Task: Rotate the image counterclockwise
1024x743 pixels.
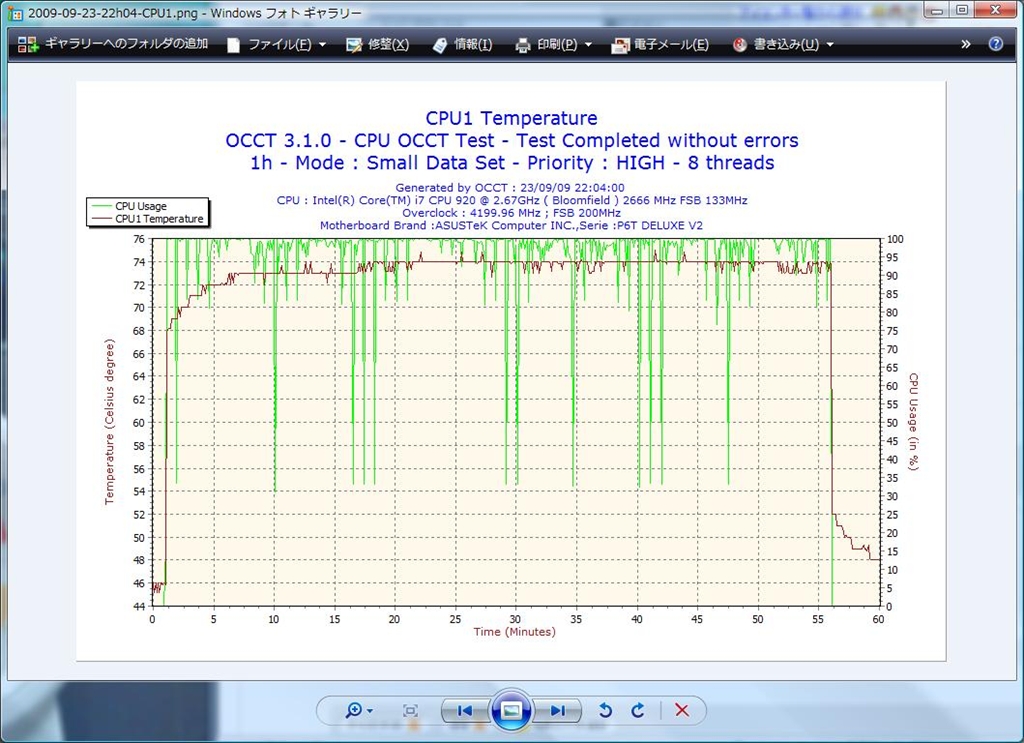Action: [605, 710]
